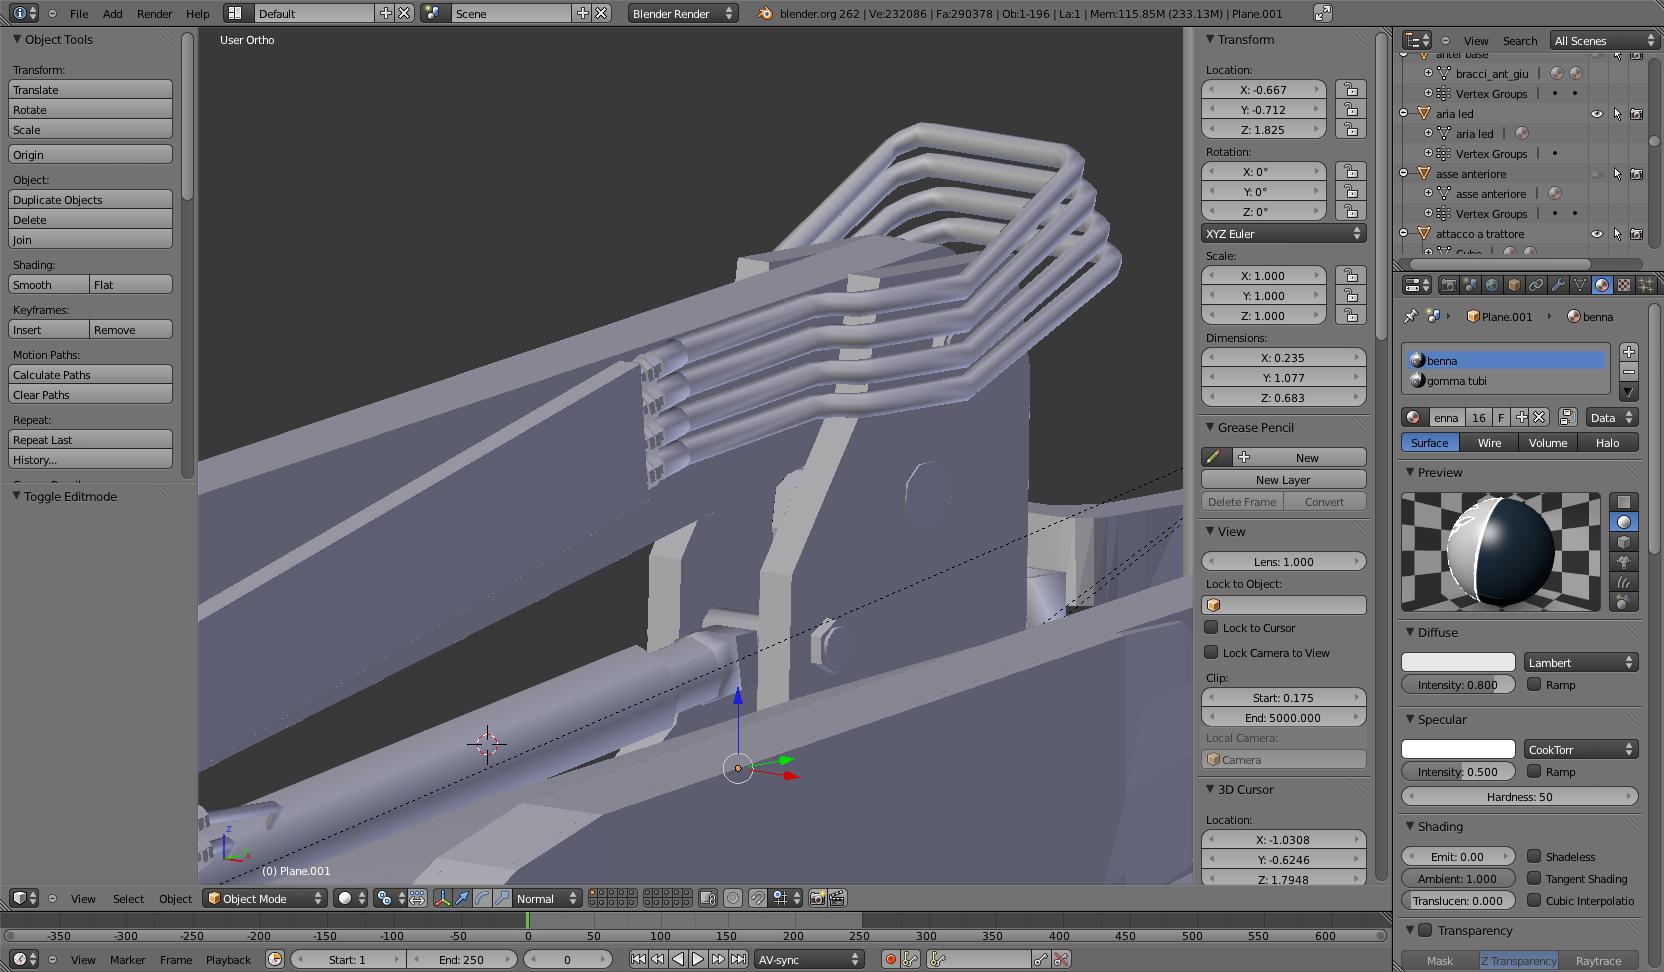Open the Object Mode dropdown
The height and width of the screenshot is (972, 1664).
point(265,898)
